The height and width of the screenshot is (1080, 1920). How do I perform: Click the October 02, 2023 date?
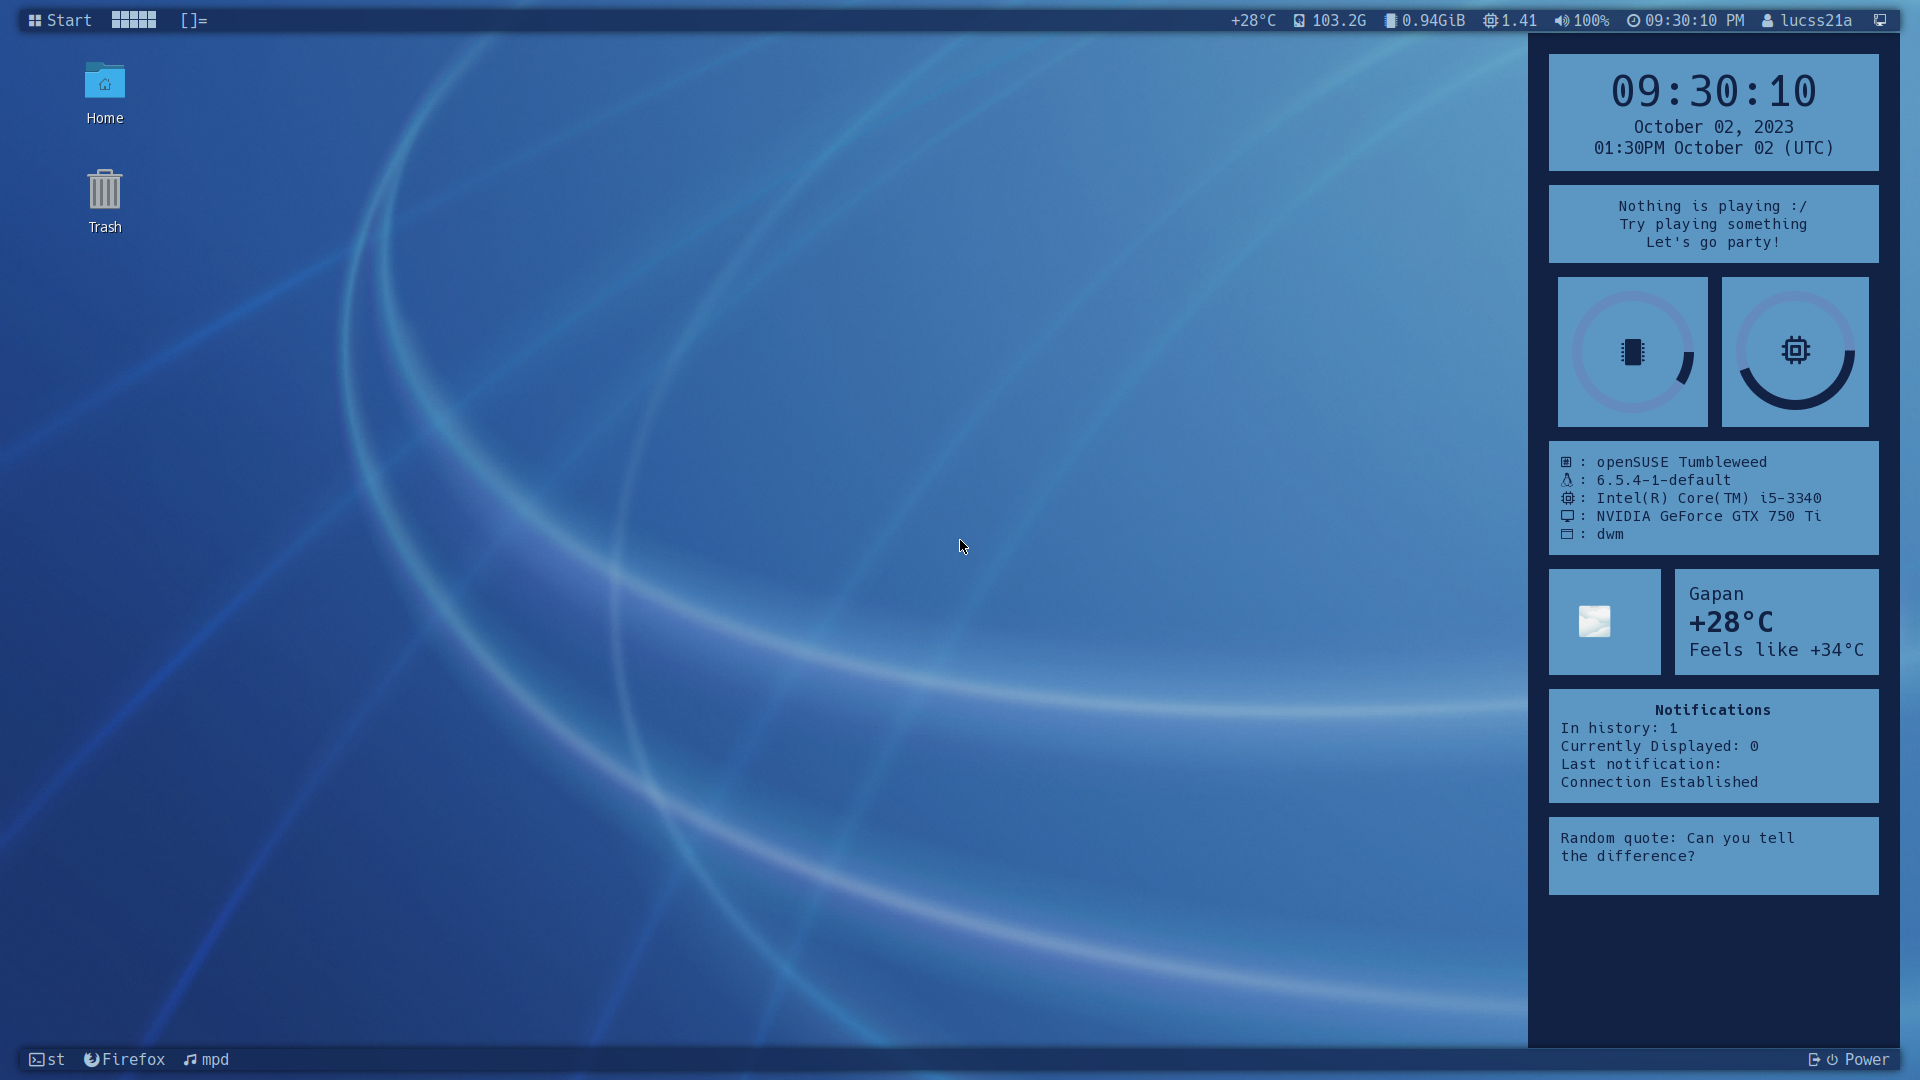1713,127
